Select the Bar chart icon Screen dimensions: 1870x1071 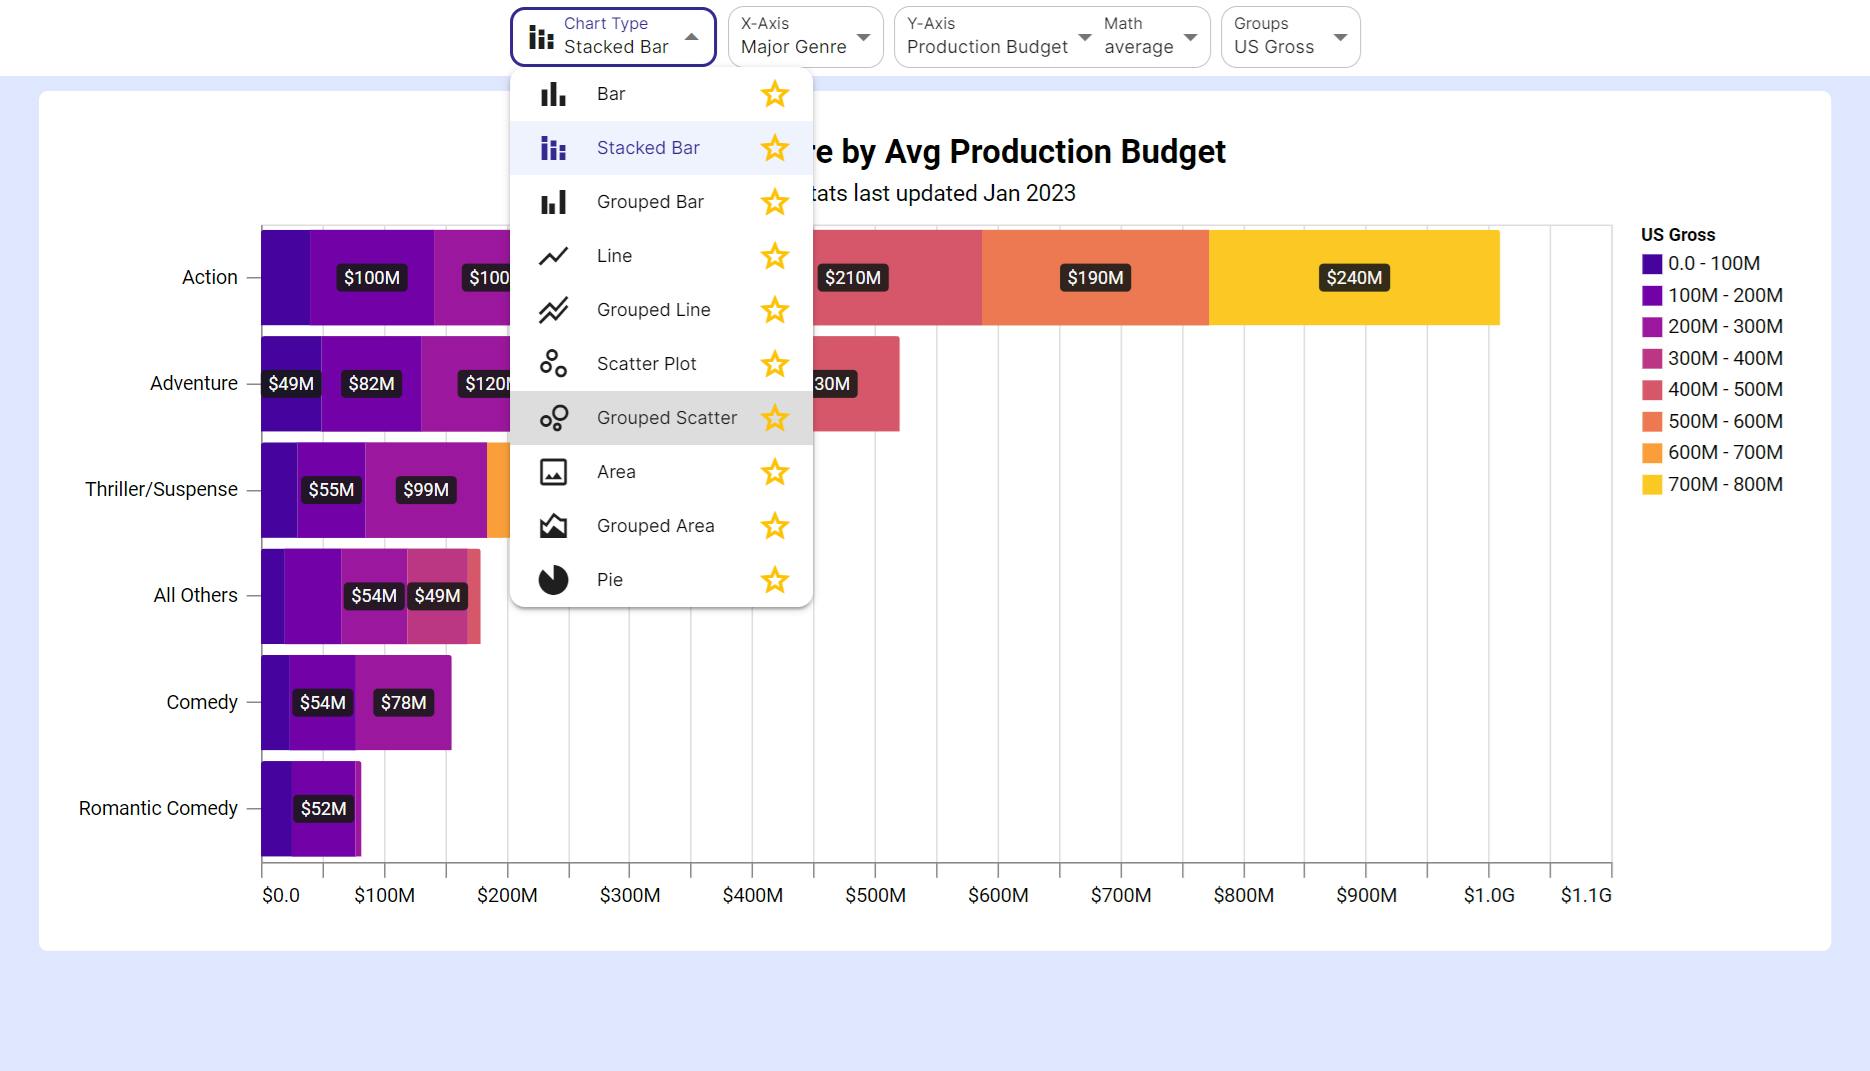click(x=553, y=94)
